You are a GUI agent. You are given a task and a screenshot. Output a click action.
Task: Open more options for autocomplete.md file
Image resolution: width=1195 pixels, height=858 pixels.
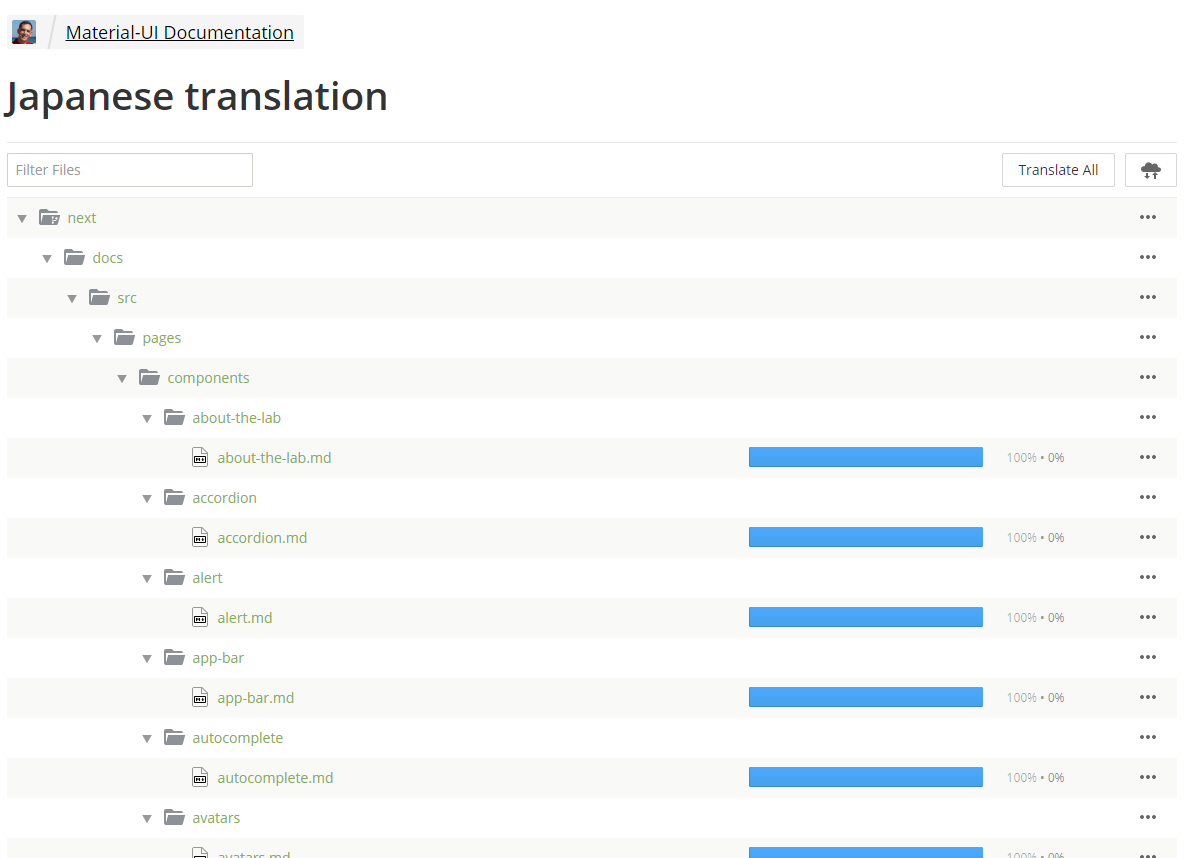click(x=1148, y=777)
